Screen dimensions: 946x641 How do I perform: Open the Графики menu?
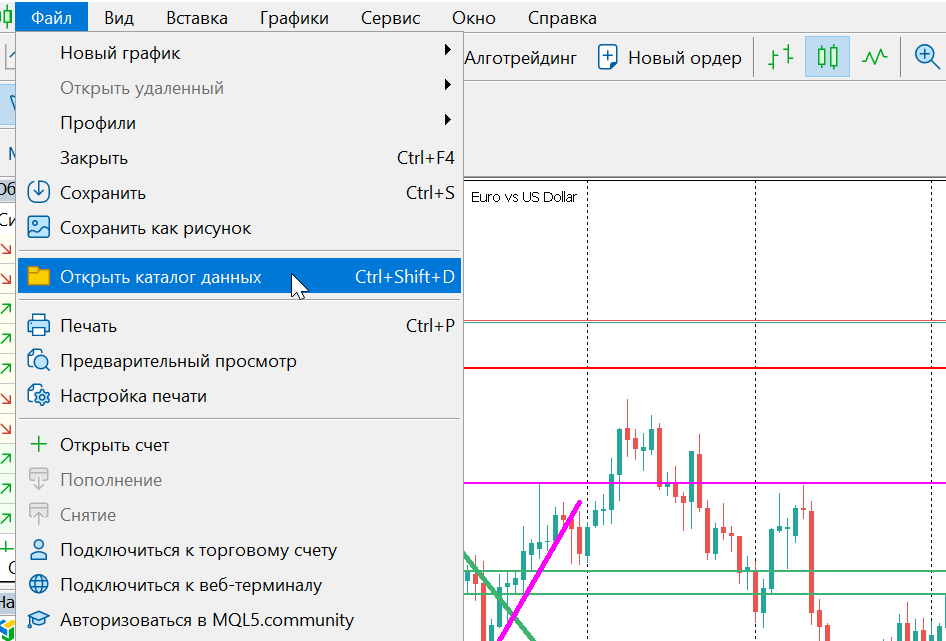(x=294, y=18)
